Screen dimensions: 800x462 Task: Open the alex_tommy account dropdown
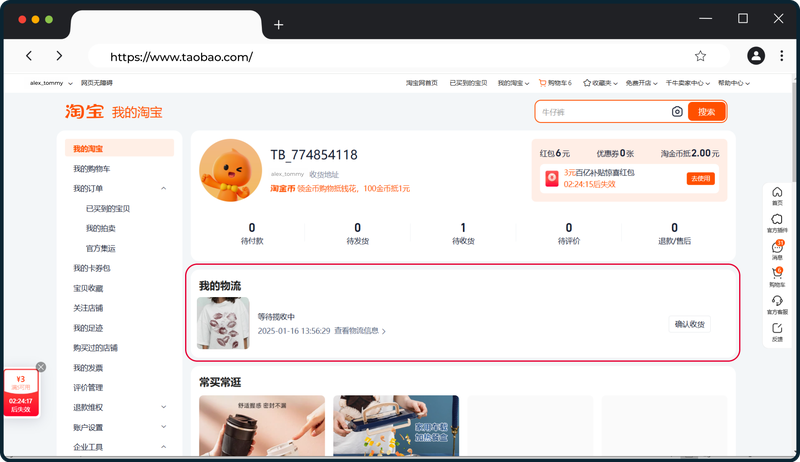51,83
